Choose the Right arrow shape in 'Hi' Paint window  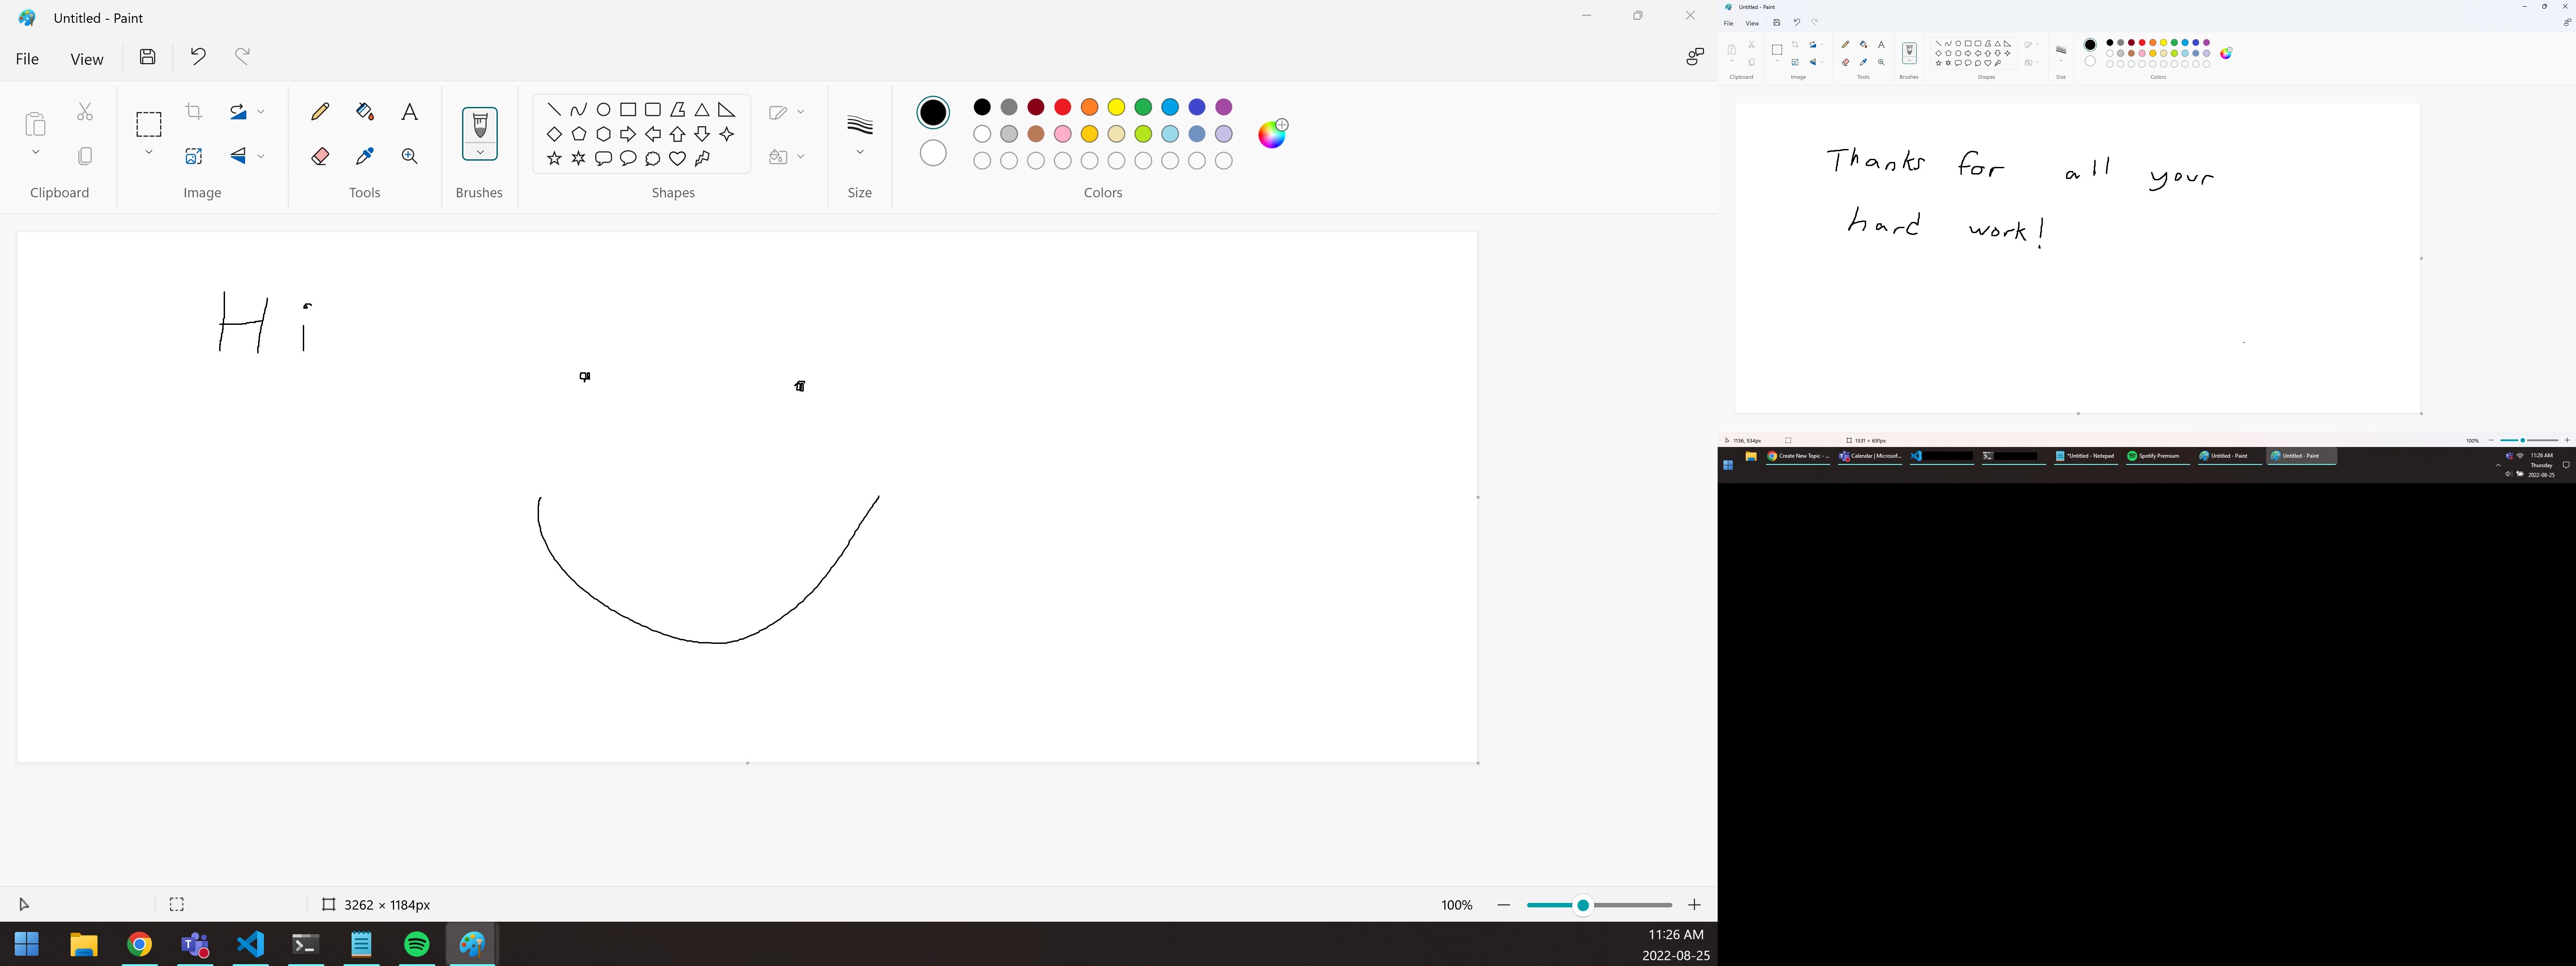(628, 134)
